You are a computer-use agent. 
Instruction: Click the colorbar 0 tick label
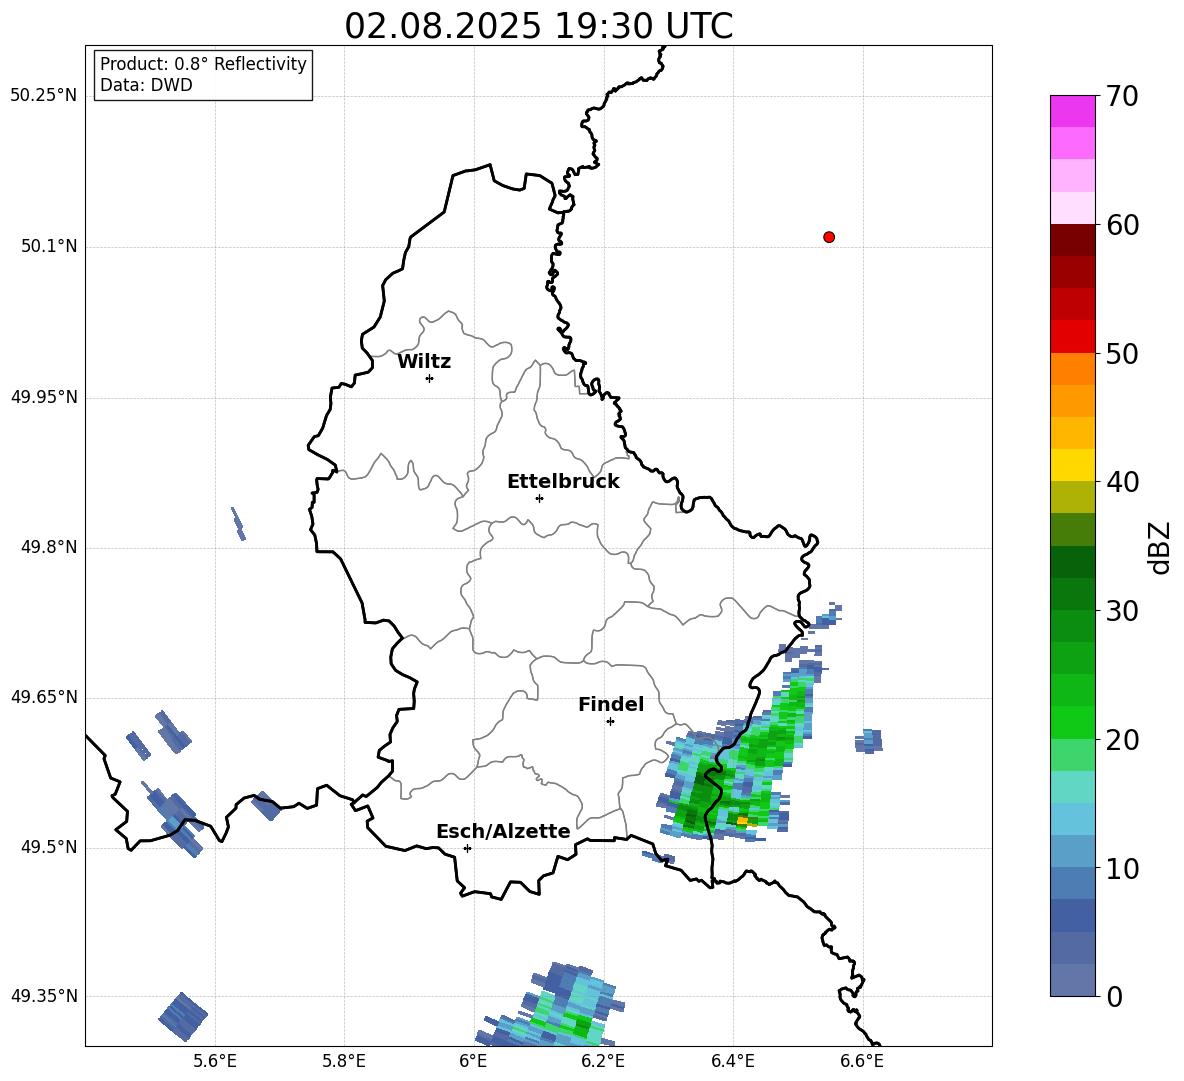[1114, 996]
